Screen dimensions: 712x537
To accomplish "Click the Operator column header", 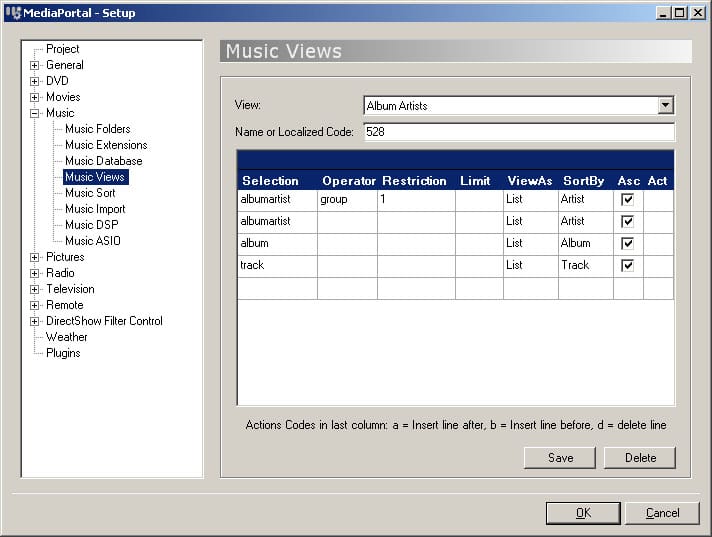I will pyautogui.click(x=349, y=181).
